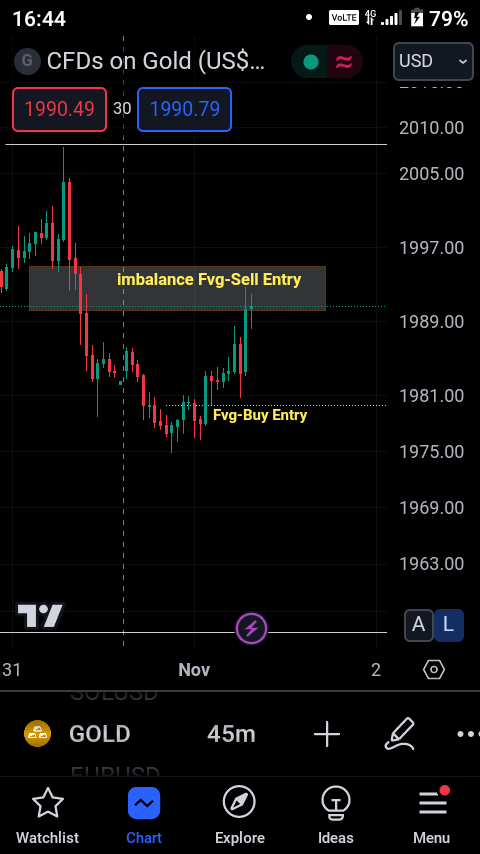Screen dimensions: 480x854
Task: Tap the plus add indicator icon
Action: click(x=327, y=734)
